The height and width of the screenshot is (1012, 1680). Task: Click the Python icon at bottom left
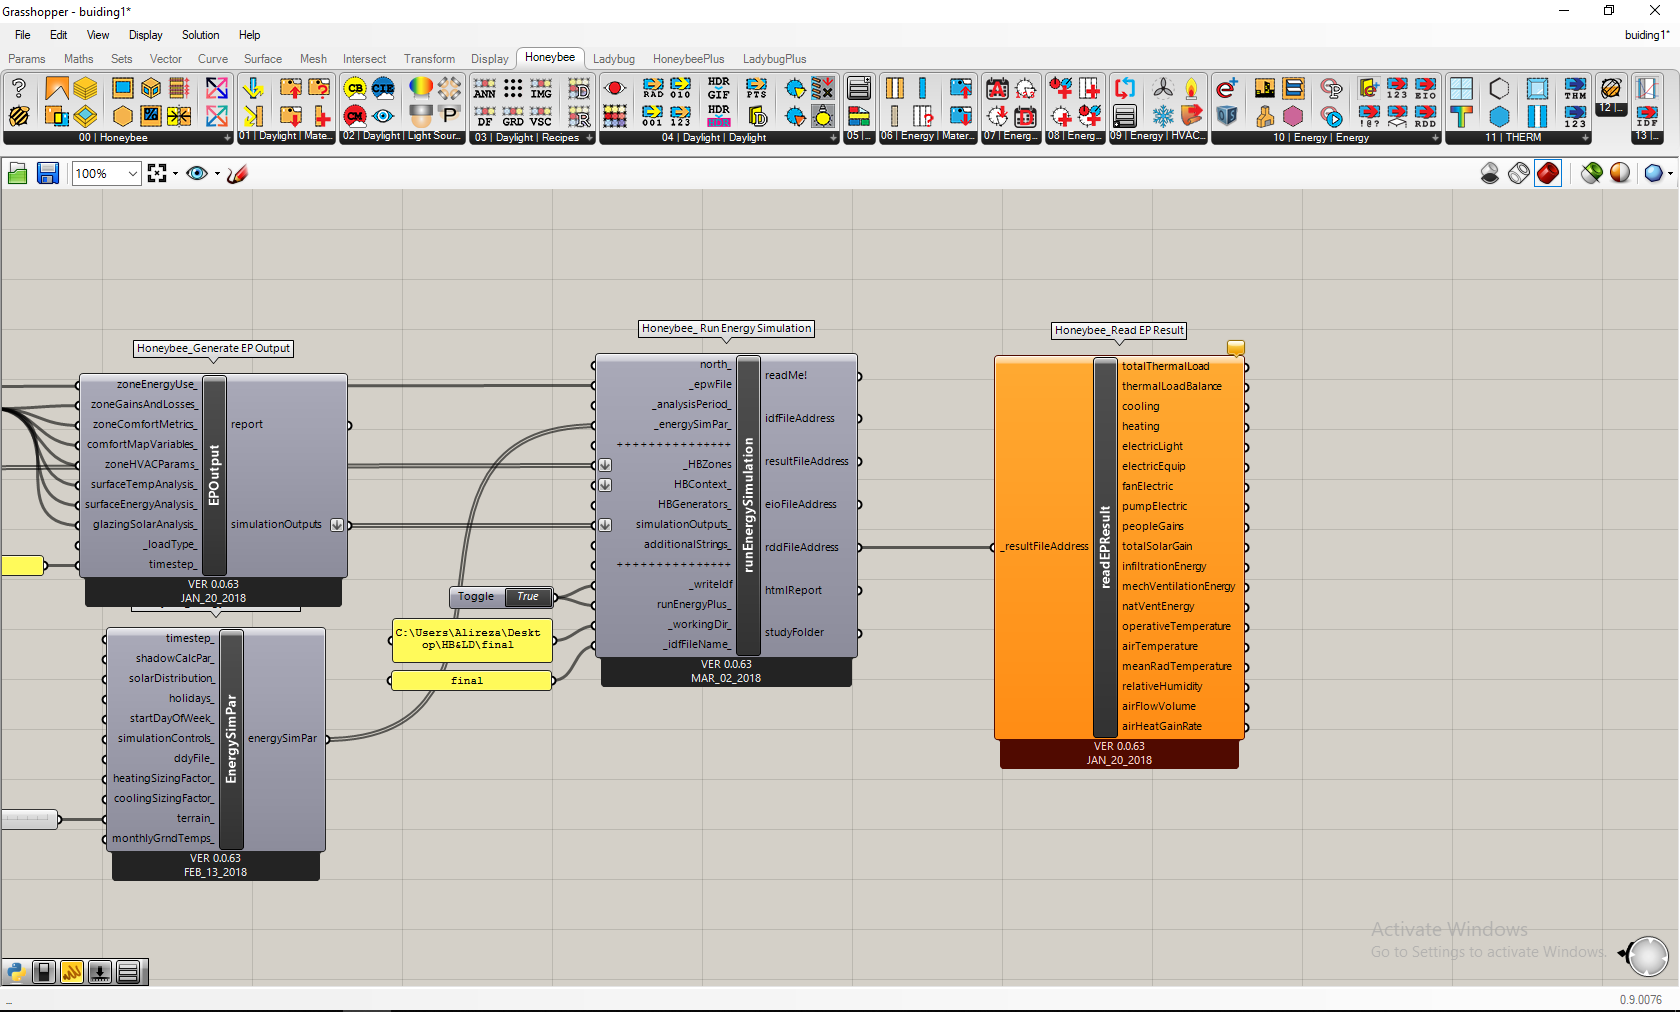coord(16,971)
